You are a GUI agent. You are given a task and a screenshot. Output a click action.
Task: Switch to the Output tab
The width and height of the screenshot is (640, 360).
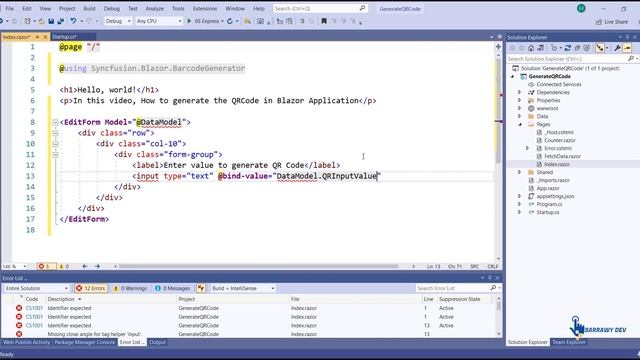click(x=157, y=342)
